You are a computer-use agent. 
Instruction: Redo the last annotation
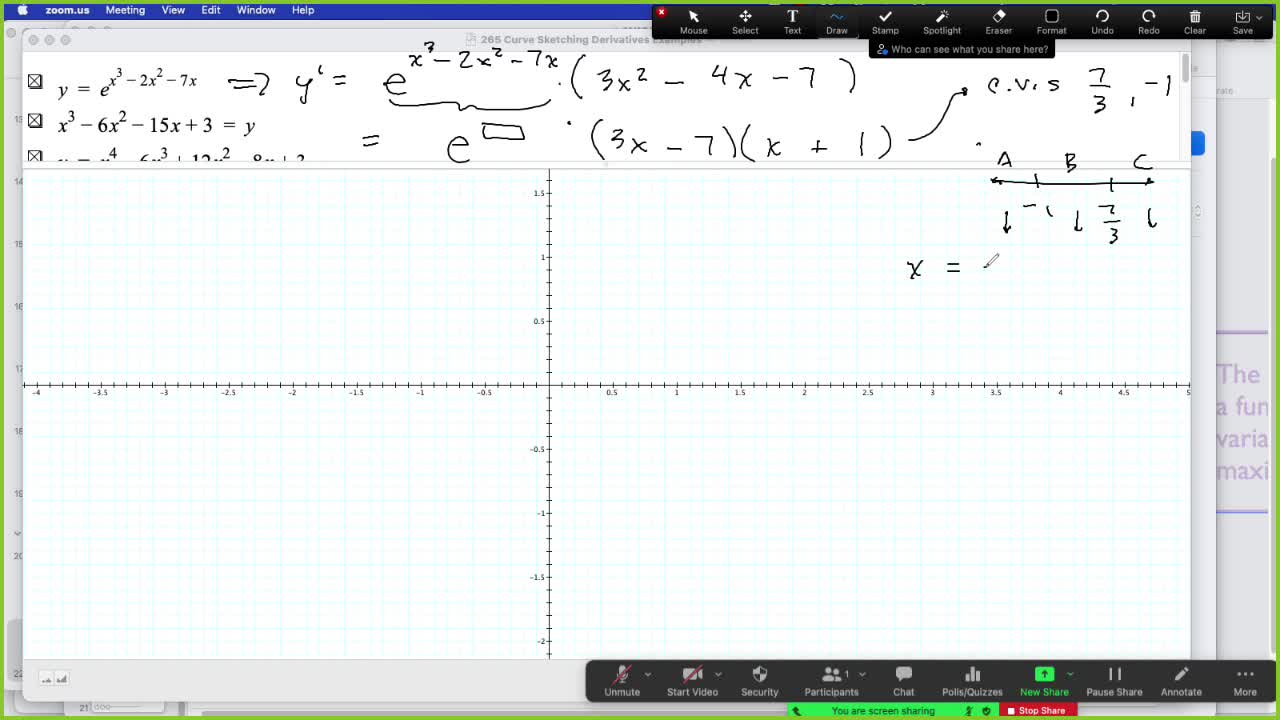(1148, 21)
